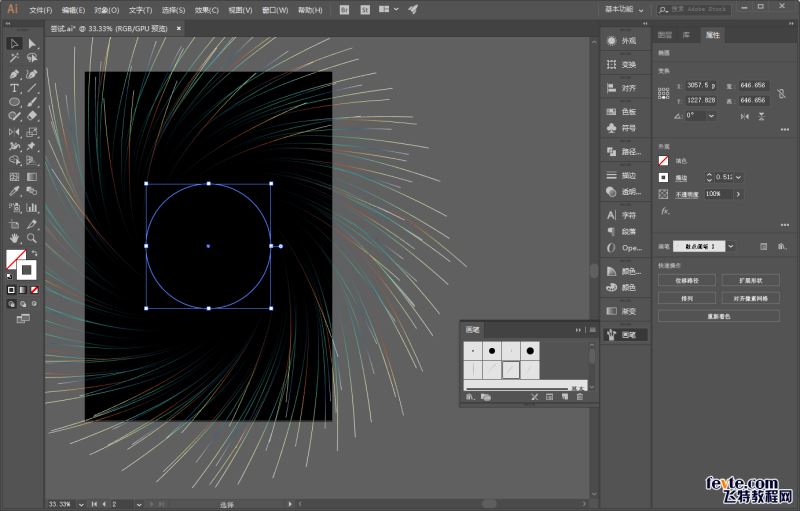The height and width of the screenshot is (511, 800).
Task: Open the rotation angle dropdown
Action: (x=711, y=116)
